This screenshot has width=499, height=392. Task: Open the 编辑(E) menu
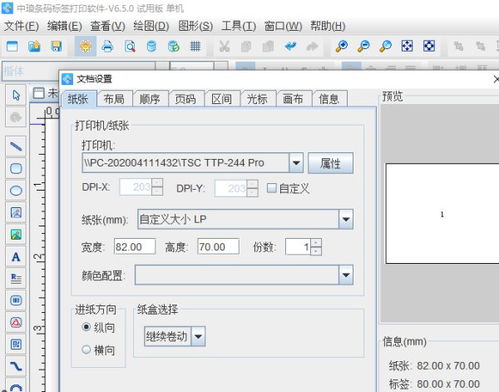64,26
